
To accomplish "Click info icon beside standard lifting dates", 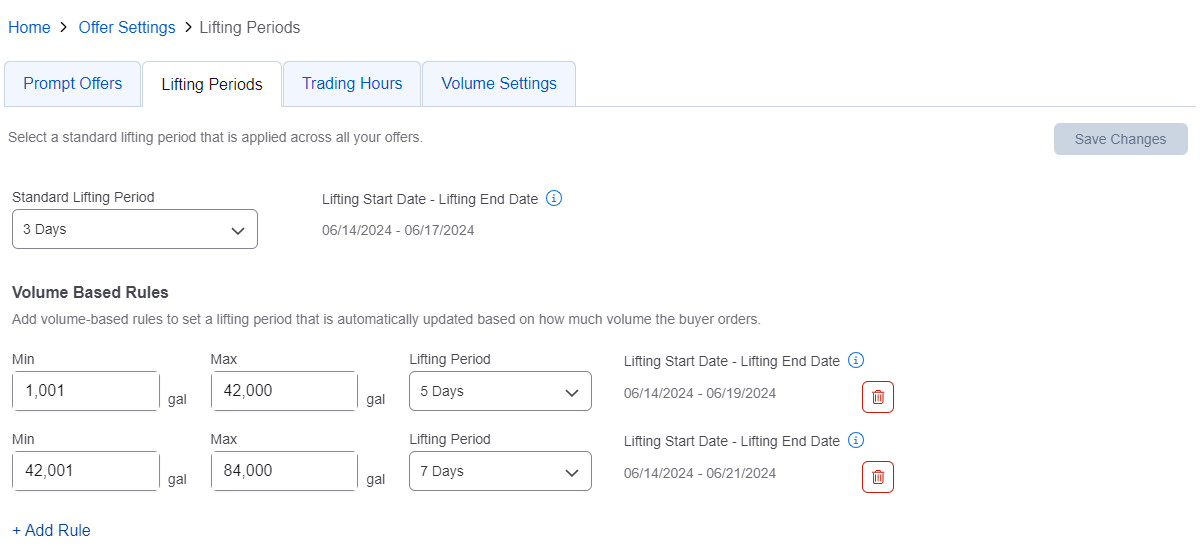I will 554,198.
